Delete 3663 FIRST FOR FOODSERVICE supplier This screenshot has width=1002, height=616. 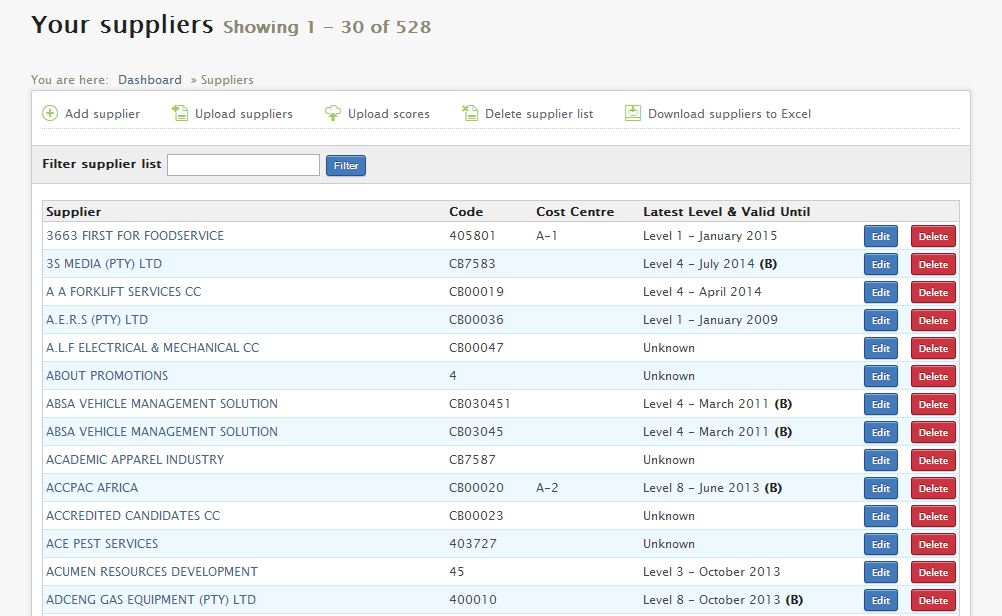click(933, 236)
